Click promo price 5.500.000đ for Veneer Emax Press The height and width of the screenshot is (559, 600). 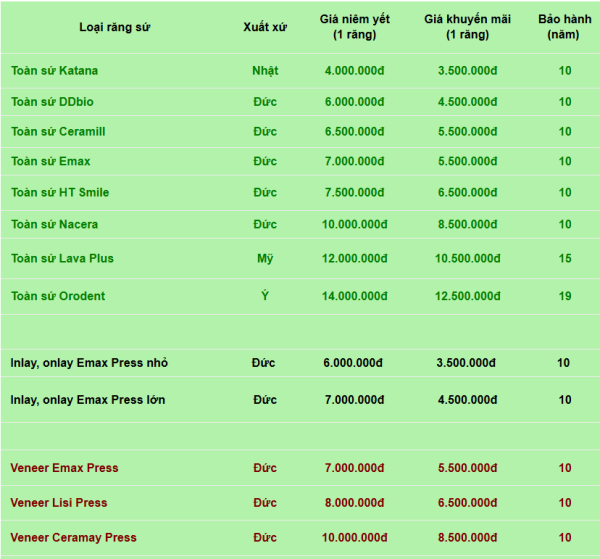pyautogui.click(x=468, y=468)
